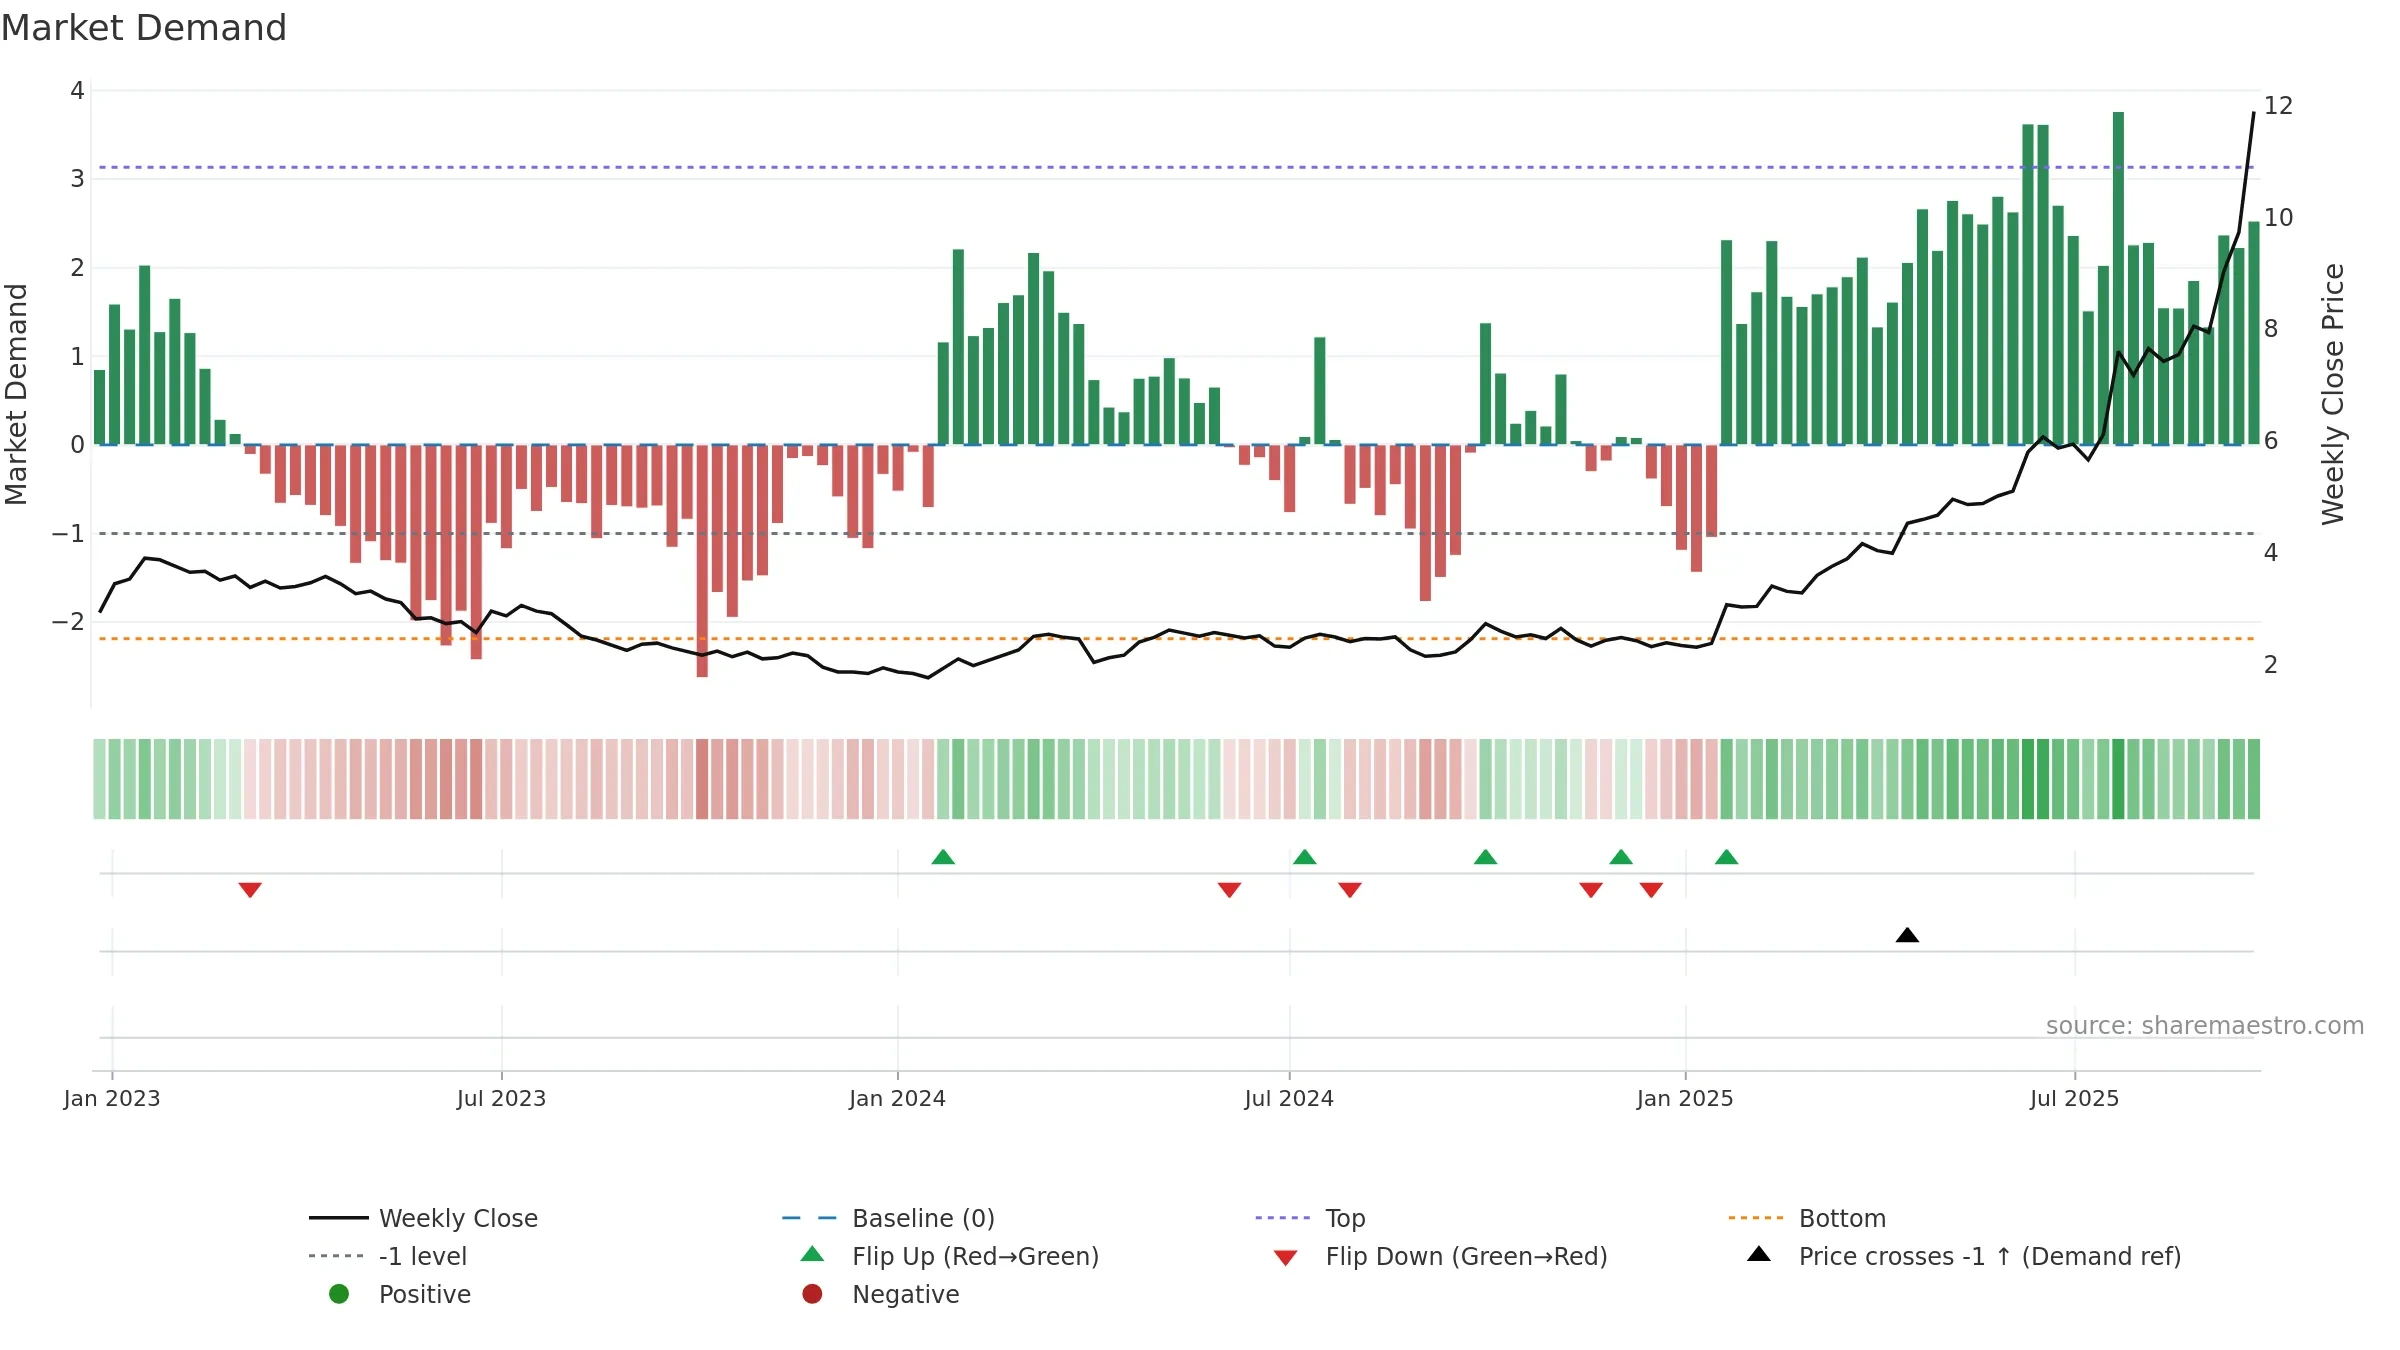Click the Market Demand y-axis label
This screenshot has width=2400, height=1350.
pos(16,394)
